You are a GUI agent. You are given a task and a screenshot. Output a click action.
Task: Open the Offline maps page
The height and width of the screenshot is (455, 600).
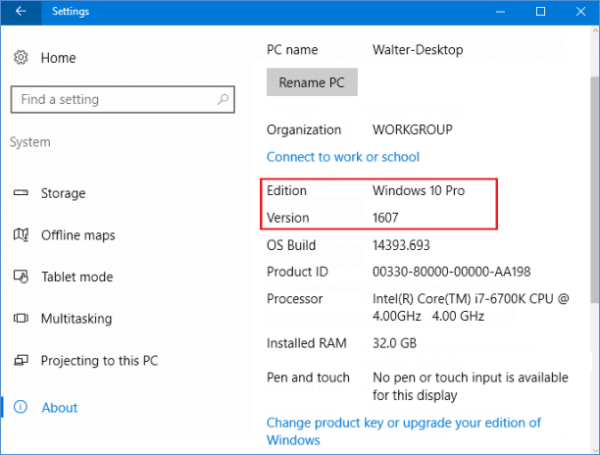(x=78, y=235)
